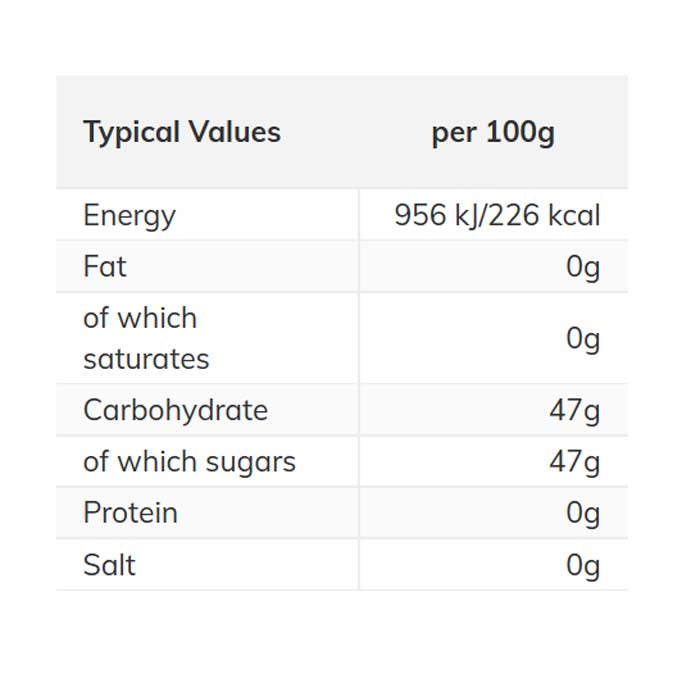
Task: Click the word "sugars" in the table
Action: coord(250,462)
